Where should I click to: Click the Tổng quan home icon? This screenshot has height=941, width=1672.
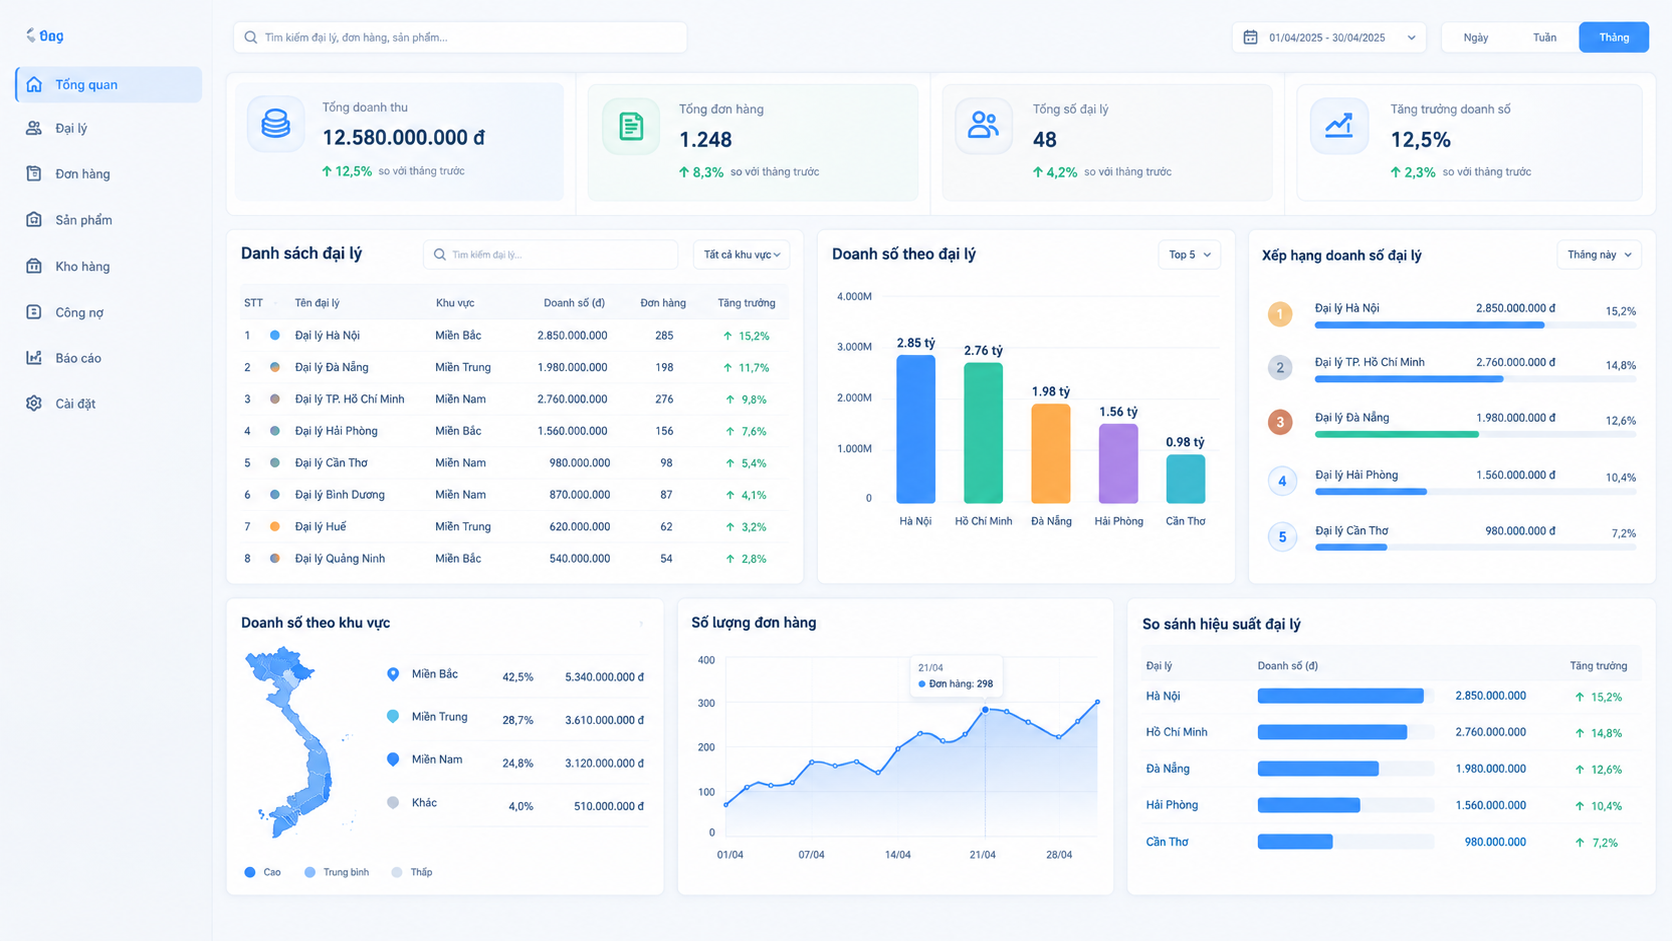pyautogui.click(x=34, y=84)
